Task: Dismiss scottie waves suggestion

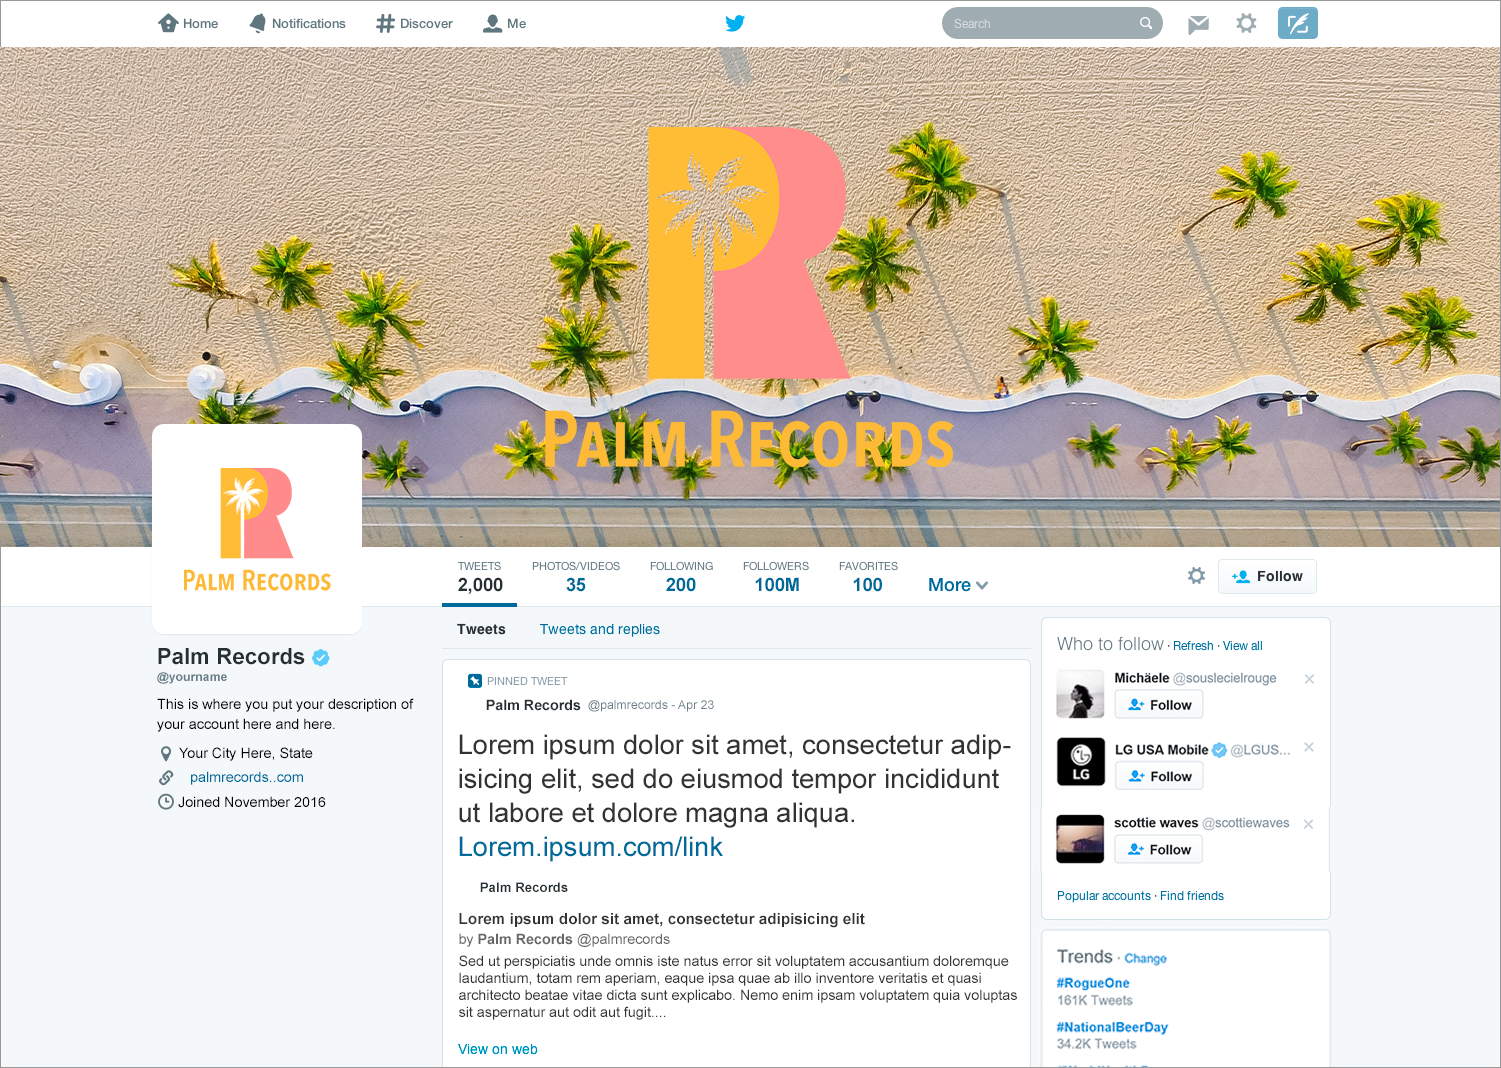Action: (x=1308, y=824)
